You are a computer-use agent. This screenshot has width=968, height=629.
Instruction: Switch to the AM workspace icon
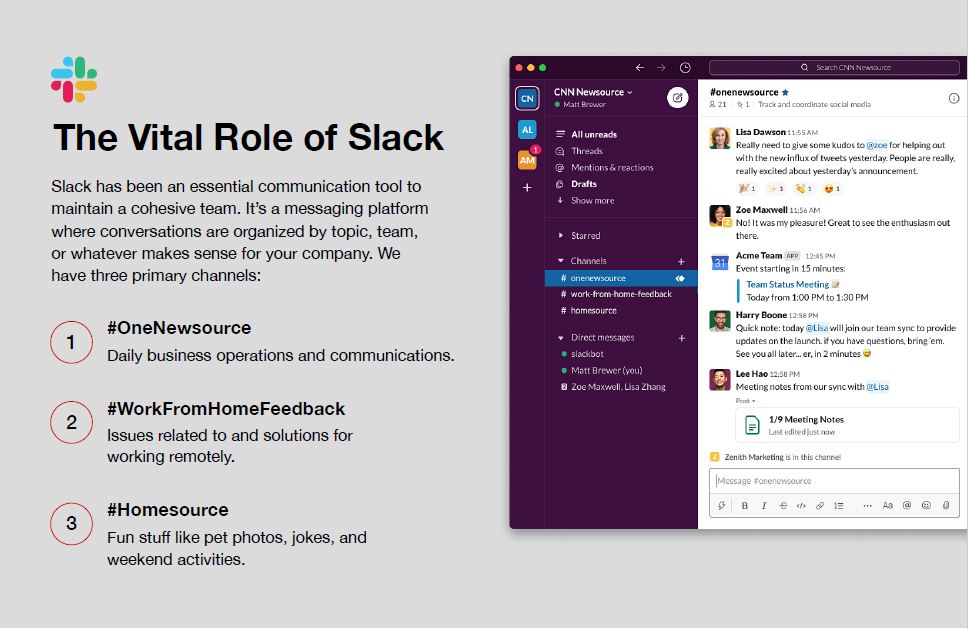[527, 160]
